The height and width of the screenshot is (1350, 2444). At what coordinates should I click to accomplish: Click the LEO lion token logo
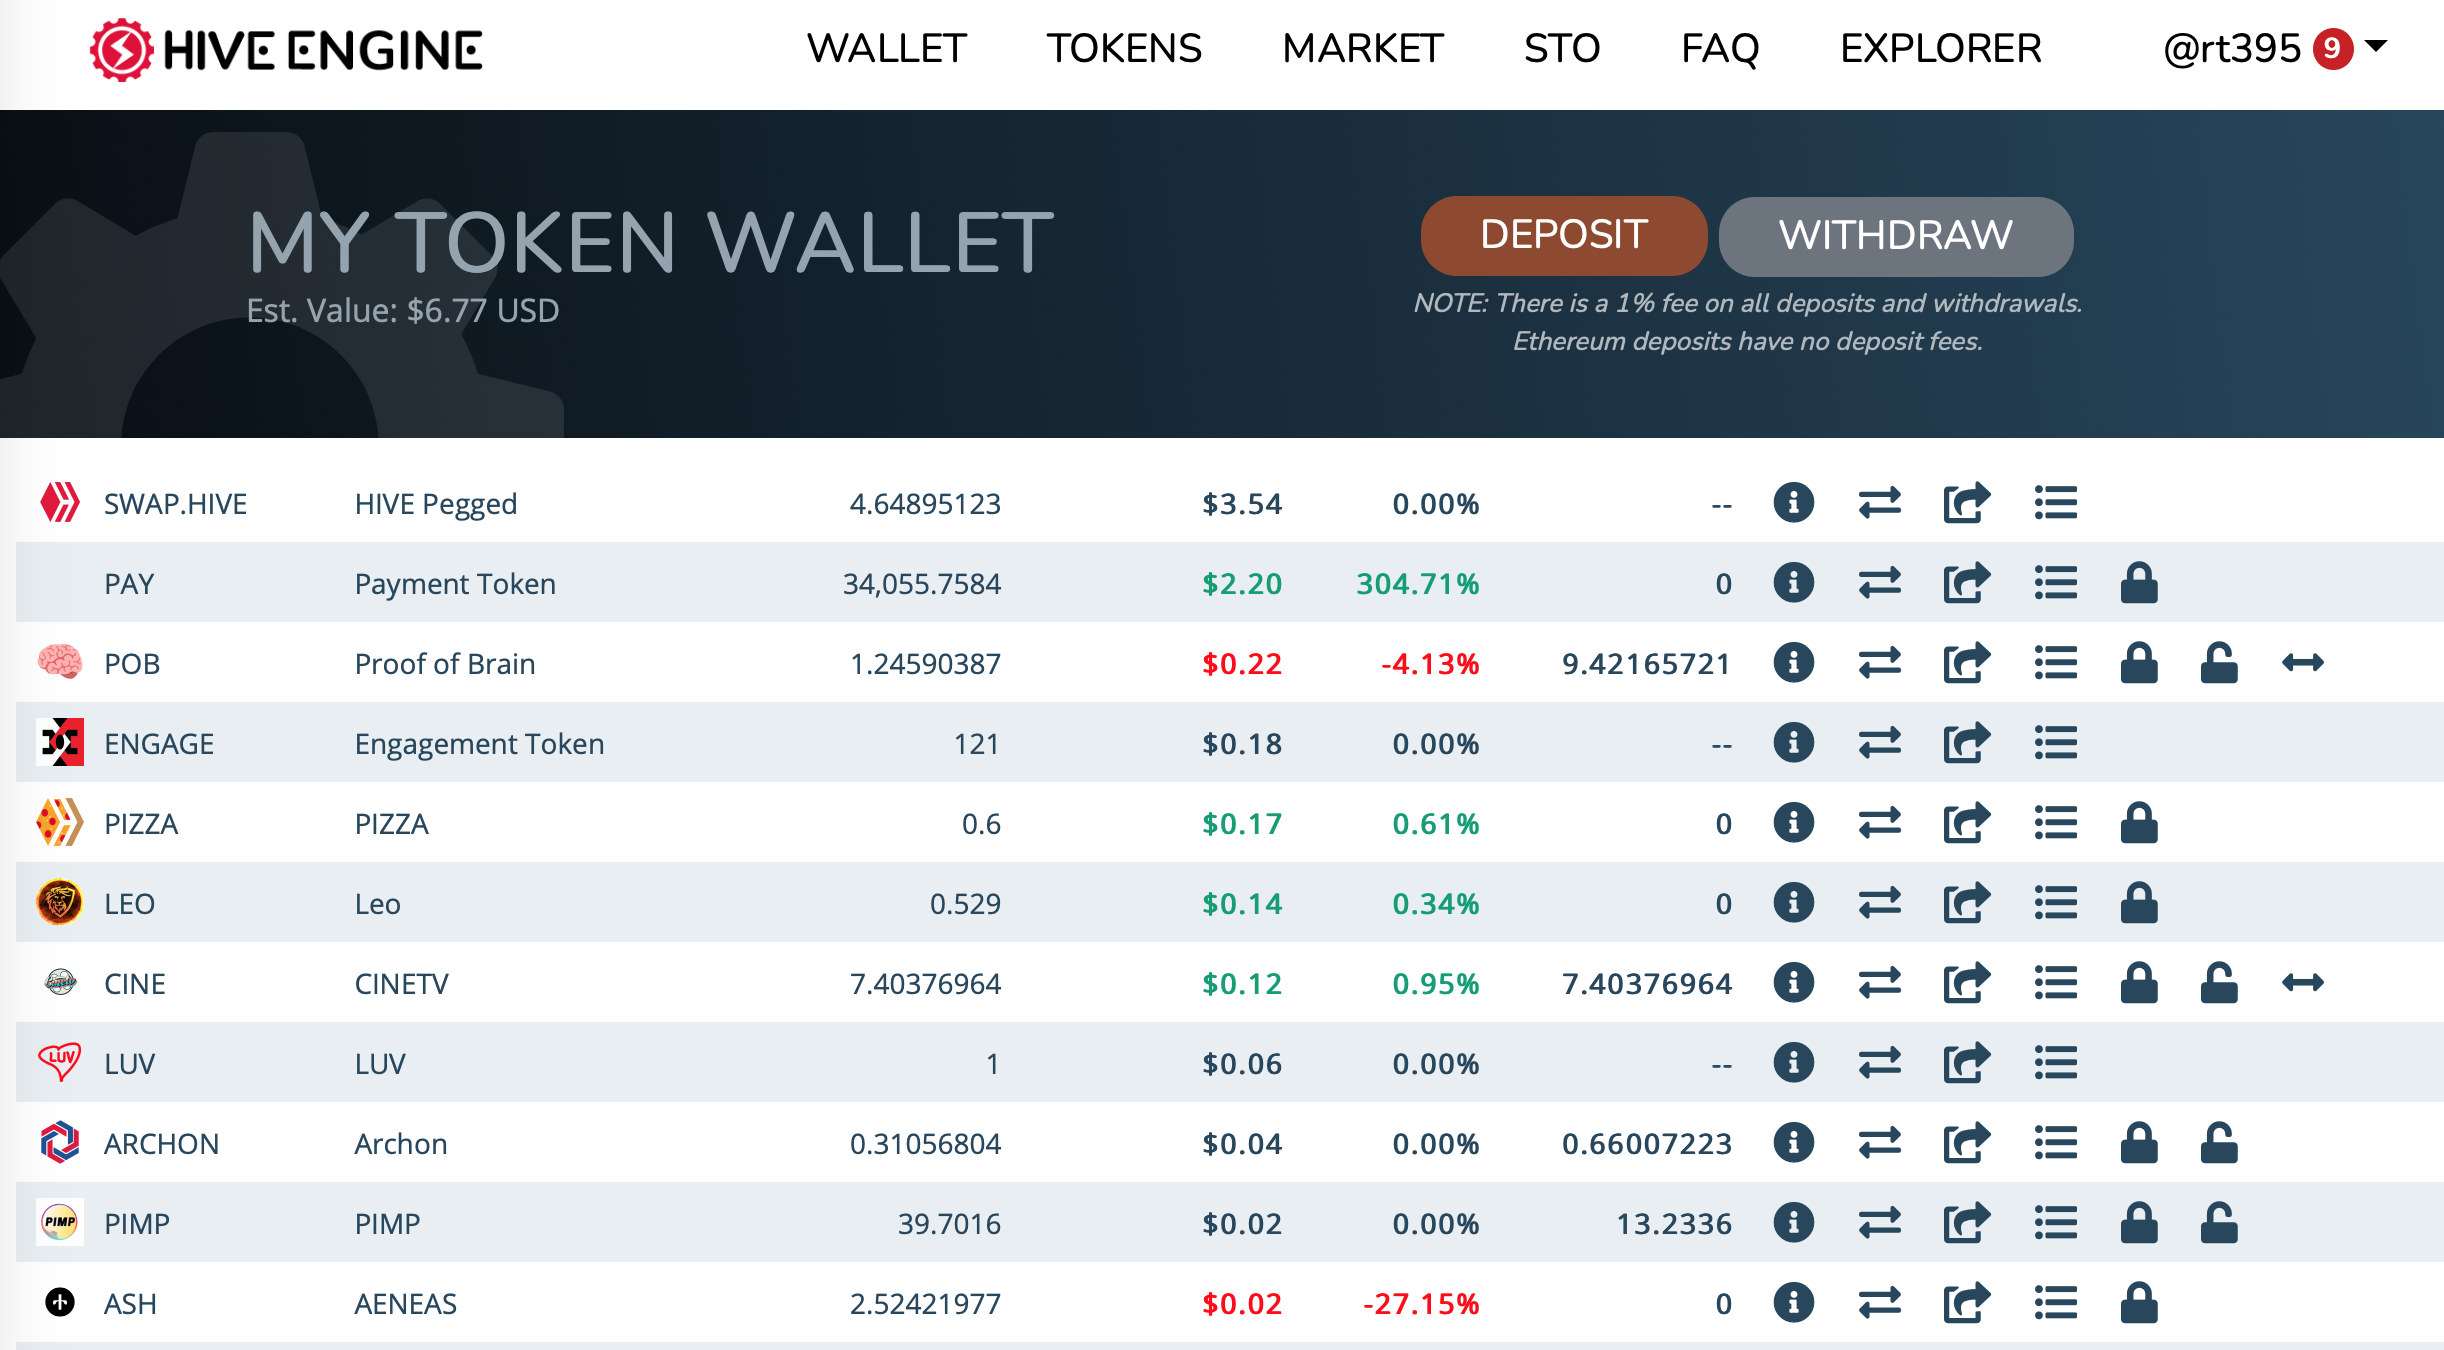point(60,902)
